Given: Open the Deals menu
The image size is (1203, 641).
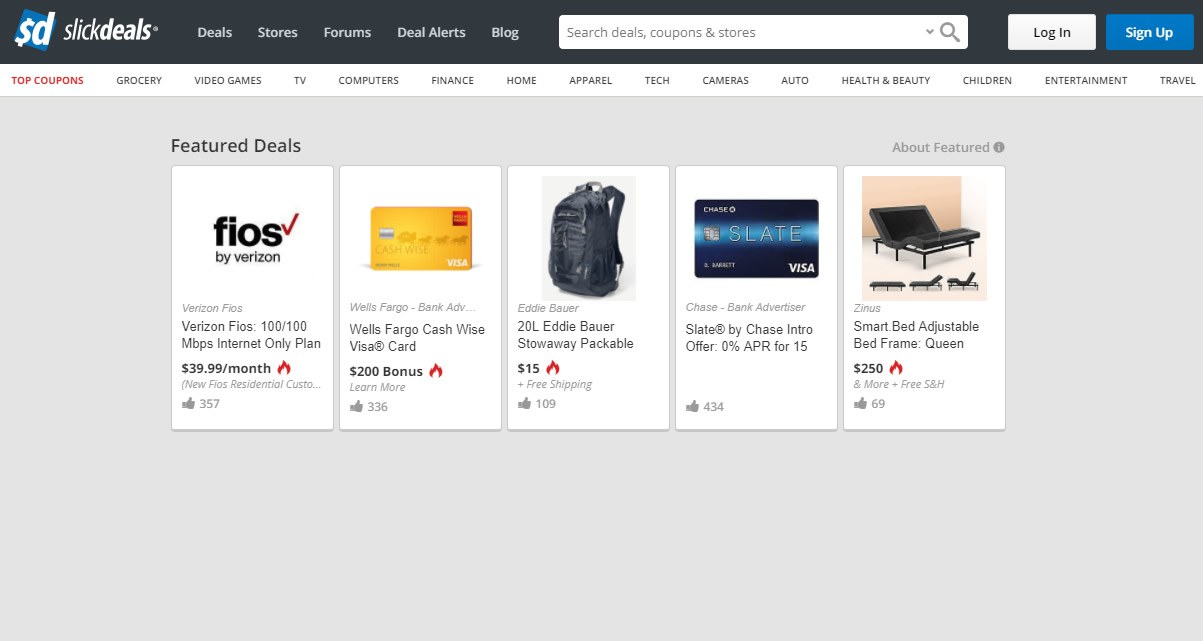Looking at the screenshot, I should coord(214,32).
